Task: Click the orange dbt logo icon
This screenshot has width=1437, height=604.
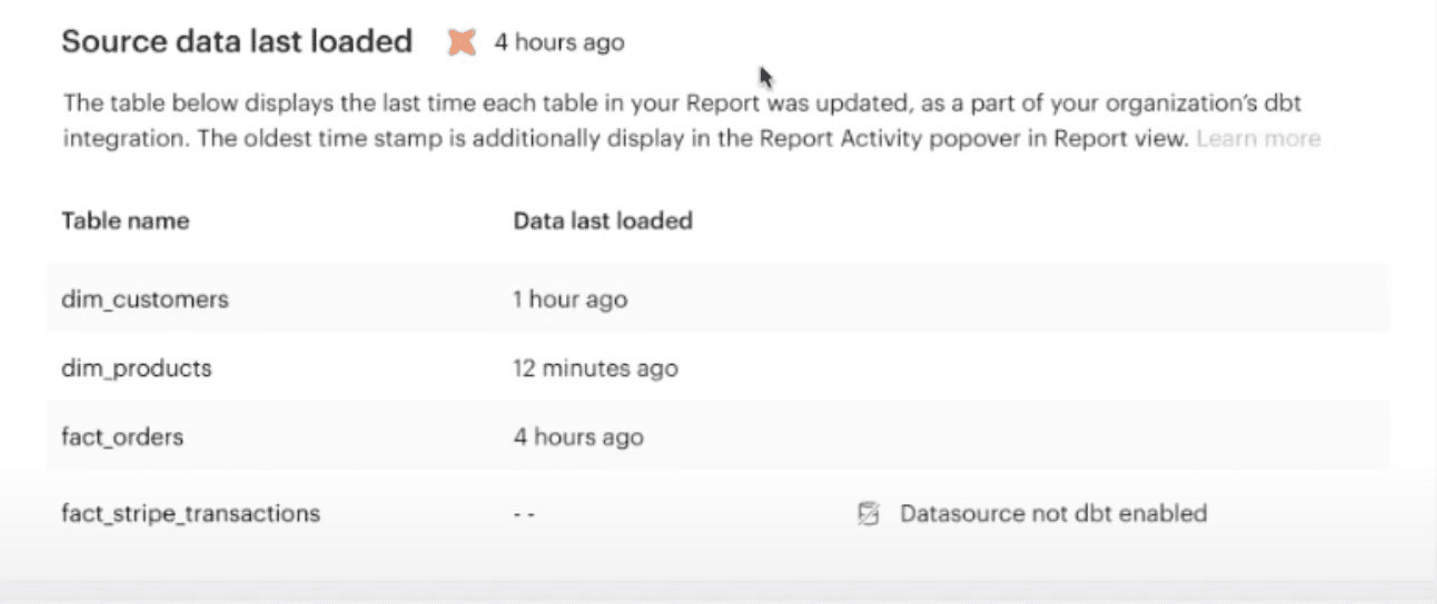Action: pos(461,42)
